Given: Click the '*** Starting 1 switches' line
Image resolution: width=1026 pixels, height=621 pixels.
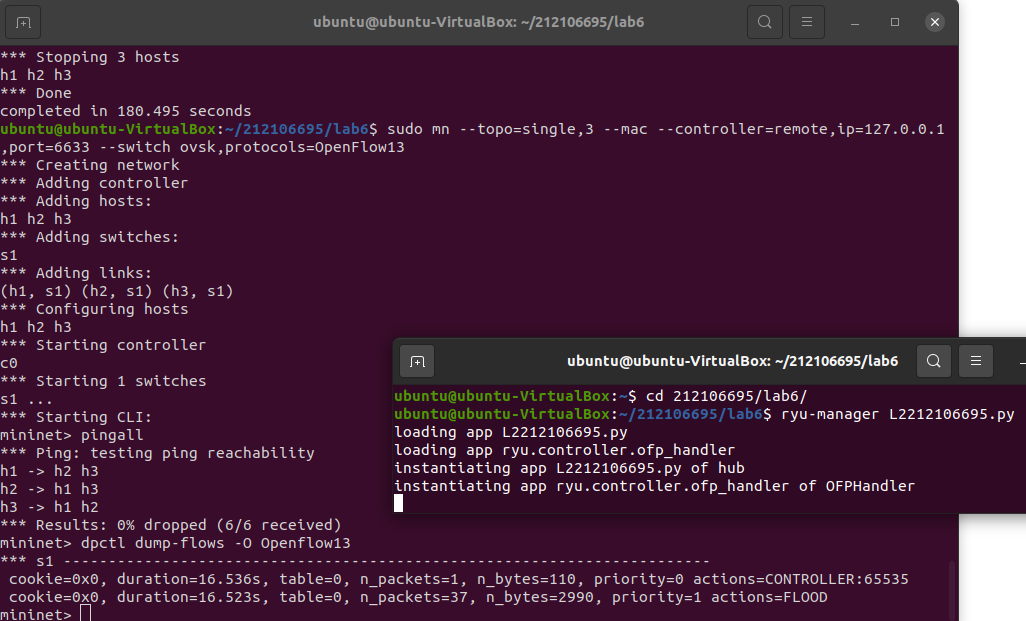Looking at the screenshot, I should 103,381.
